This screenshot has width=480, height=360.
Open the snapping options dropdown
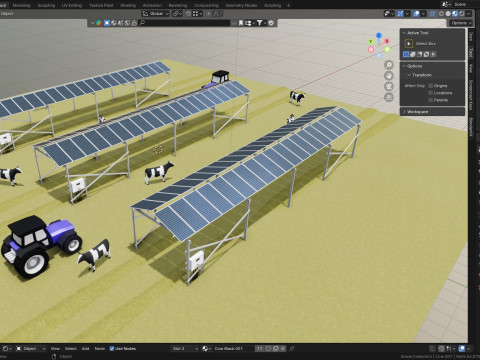197,14
